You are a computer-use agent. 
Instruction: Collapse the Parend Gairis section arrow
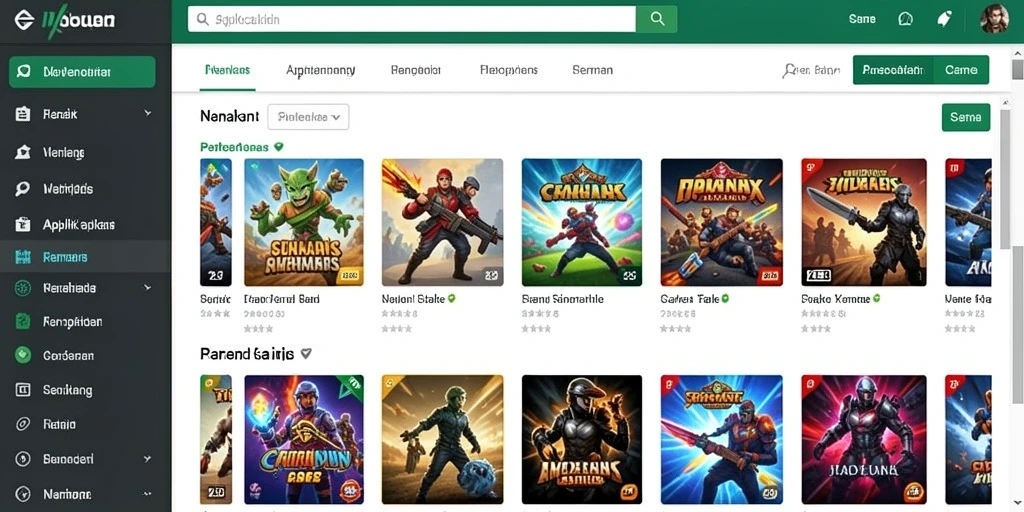coord(306,354)
